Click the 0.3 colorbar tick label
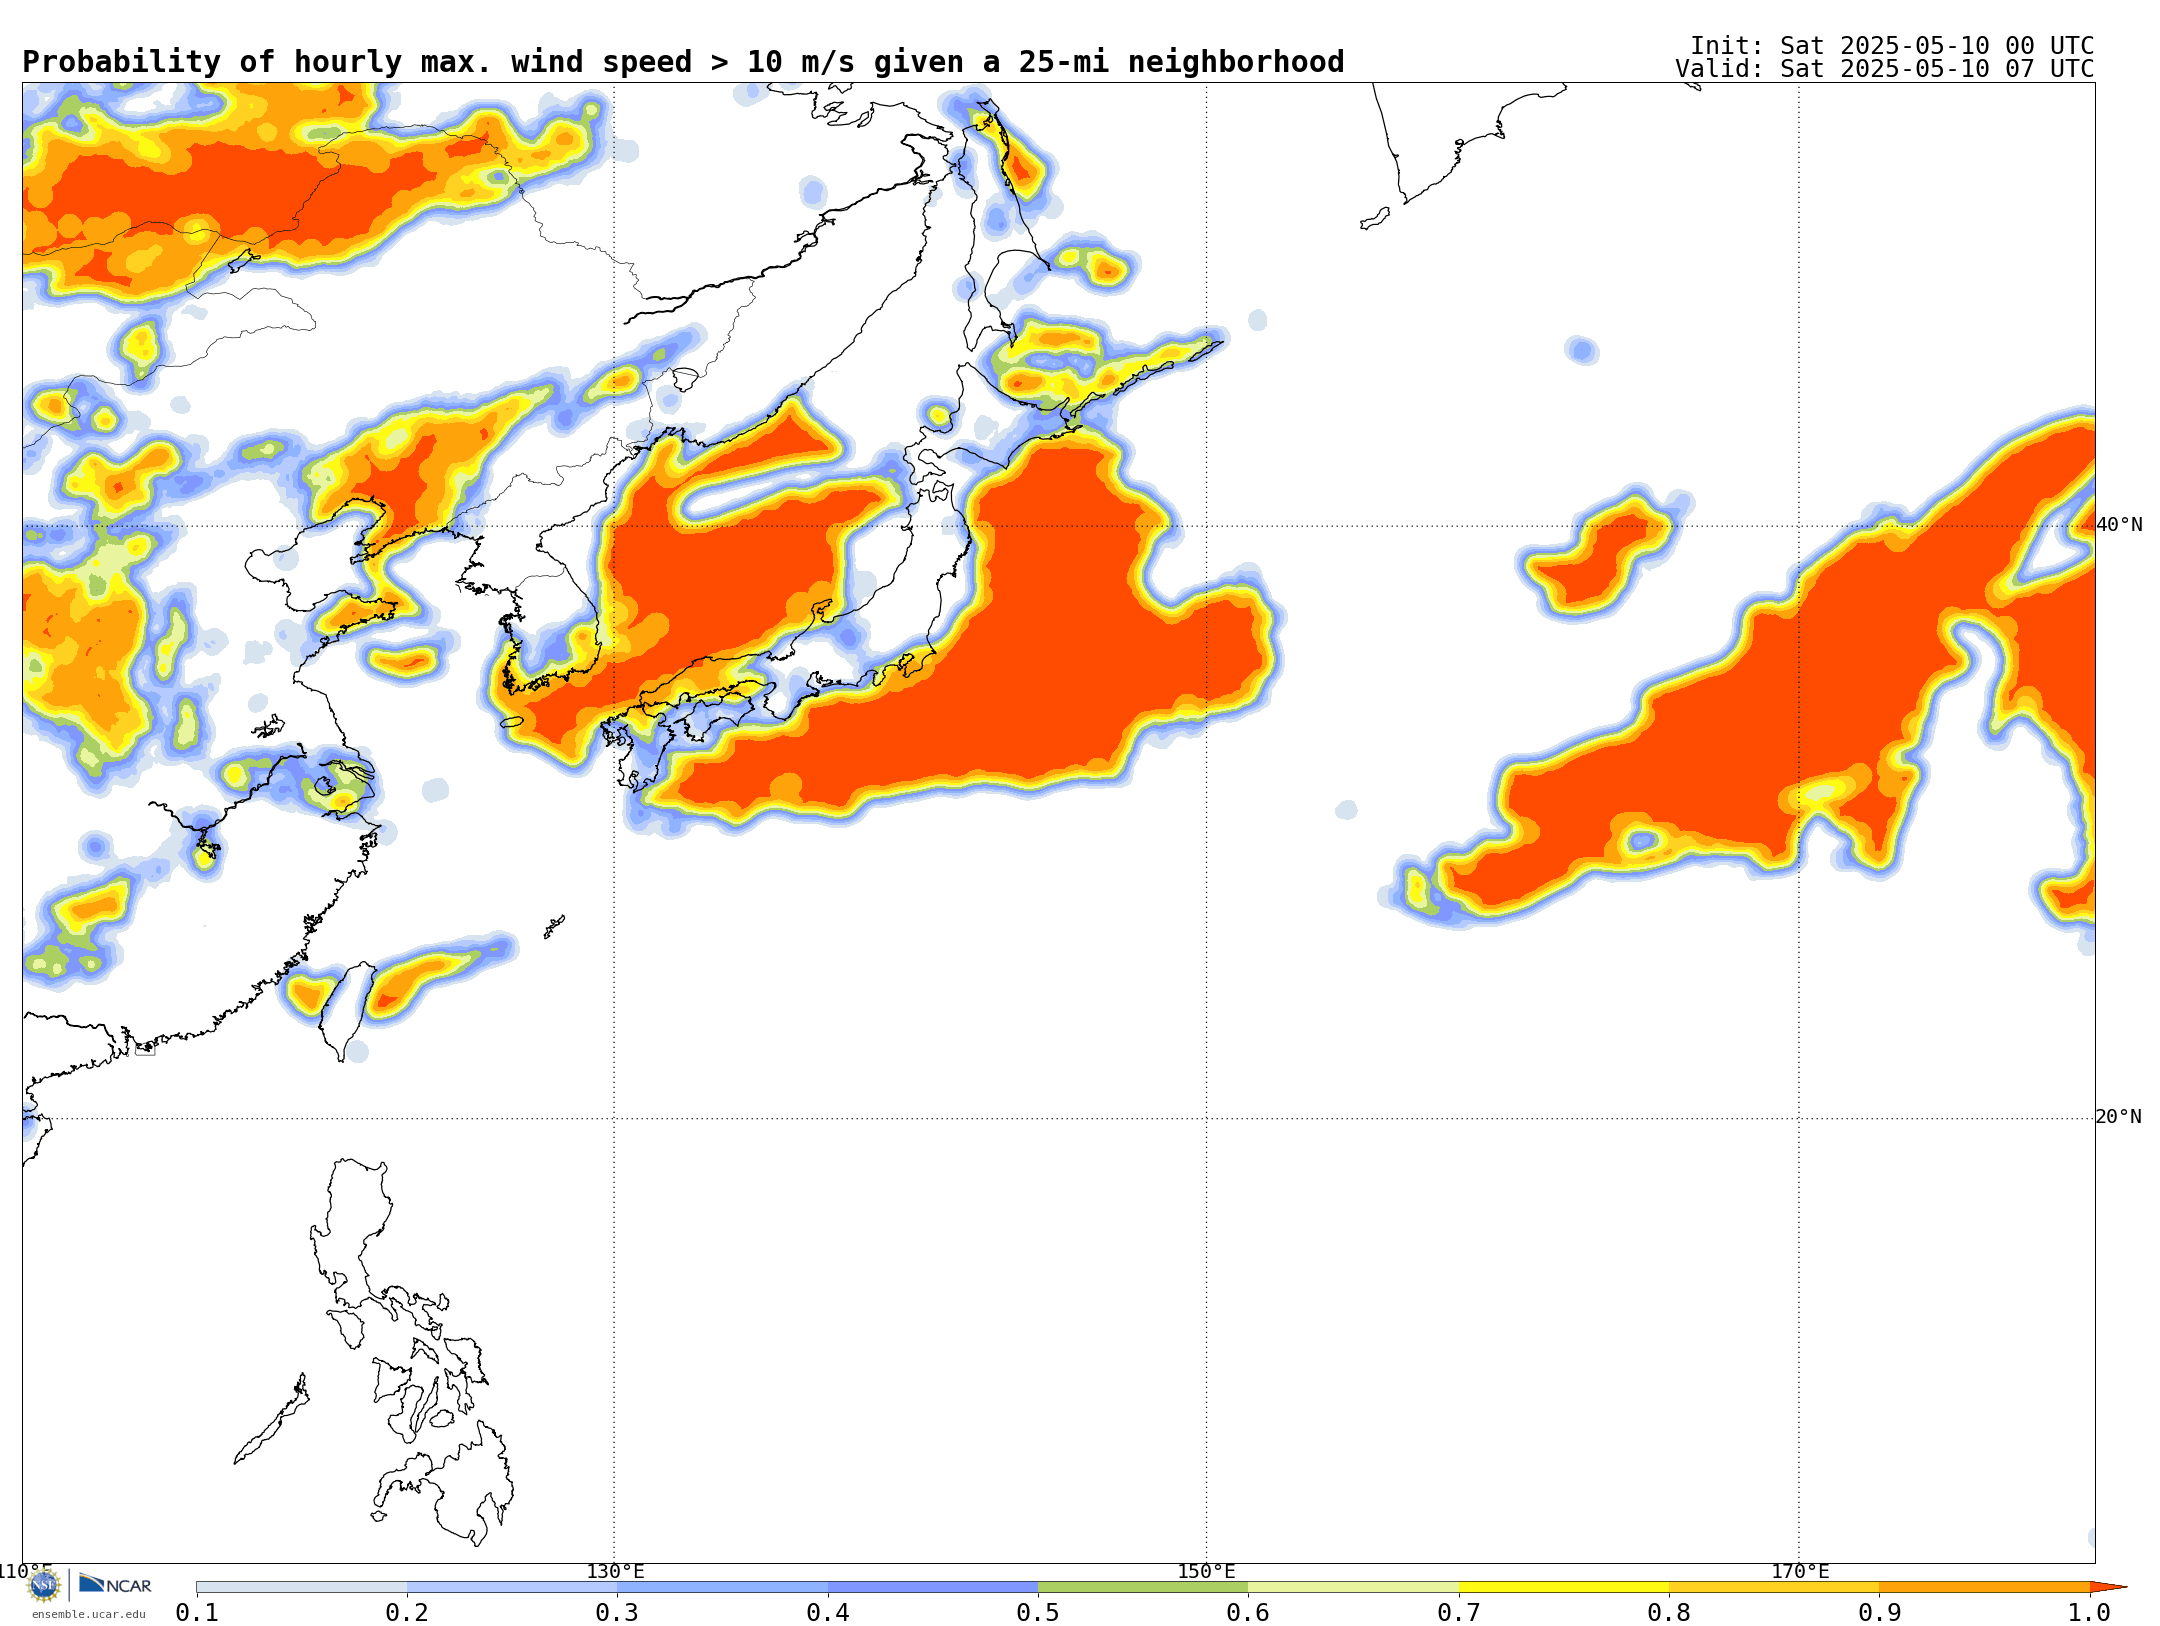The width and height of the screenshot is (2160, 1626). coord(617,1612)
